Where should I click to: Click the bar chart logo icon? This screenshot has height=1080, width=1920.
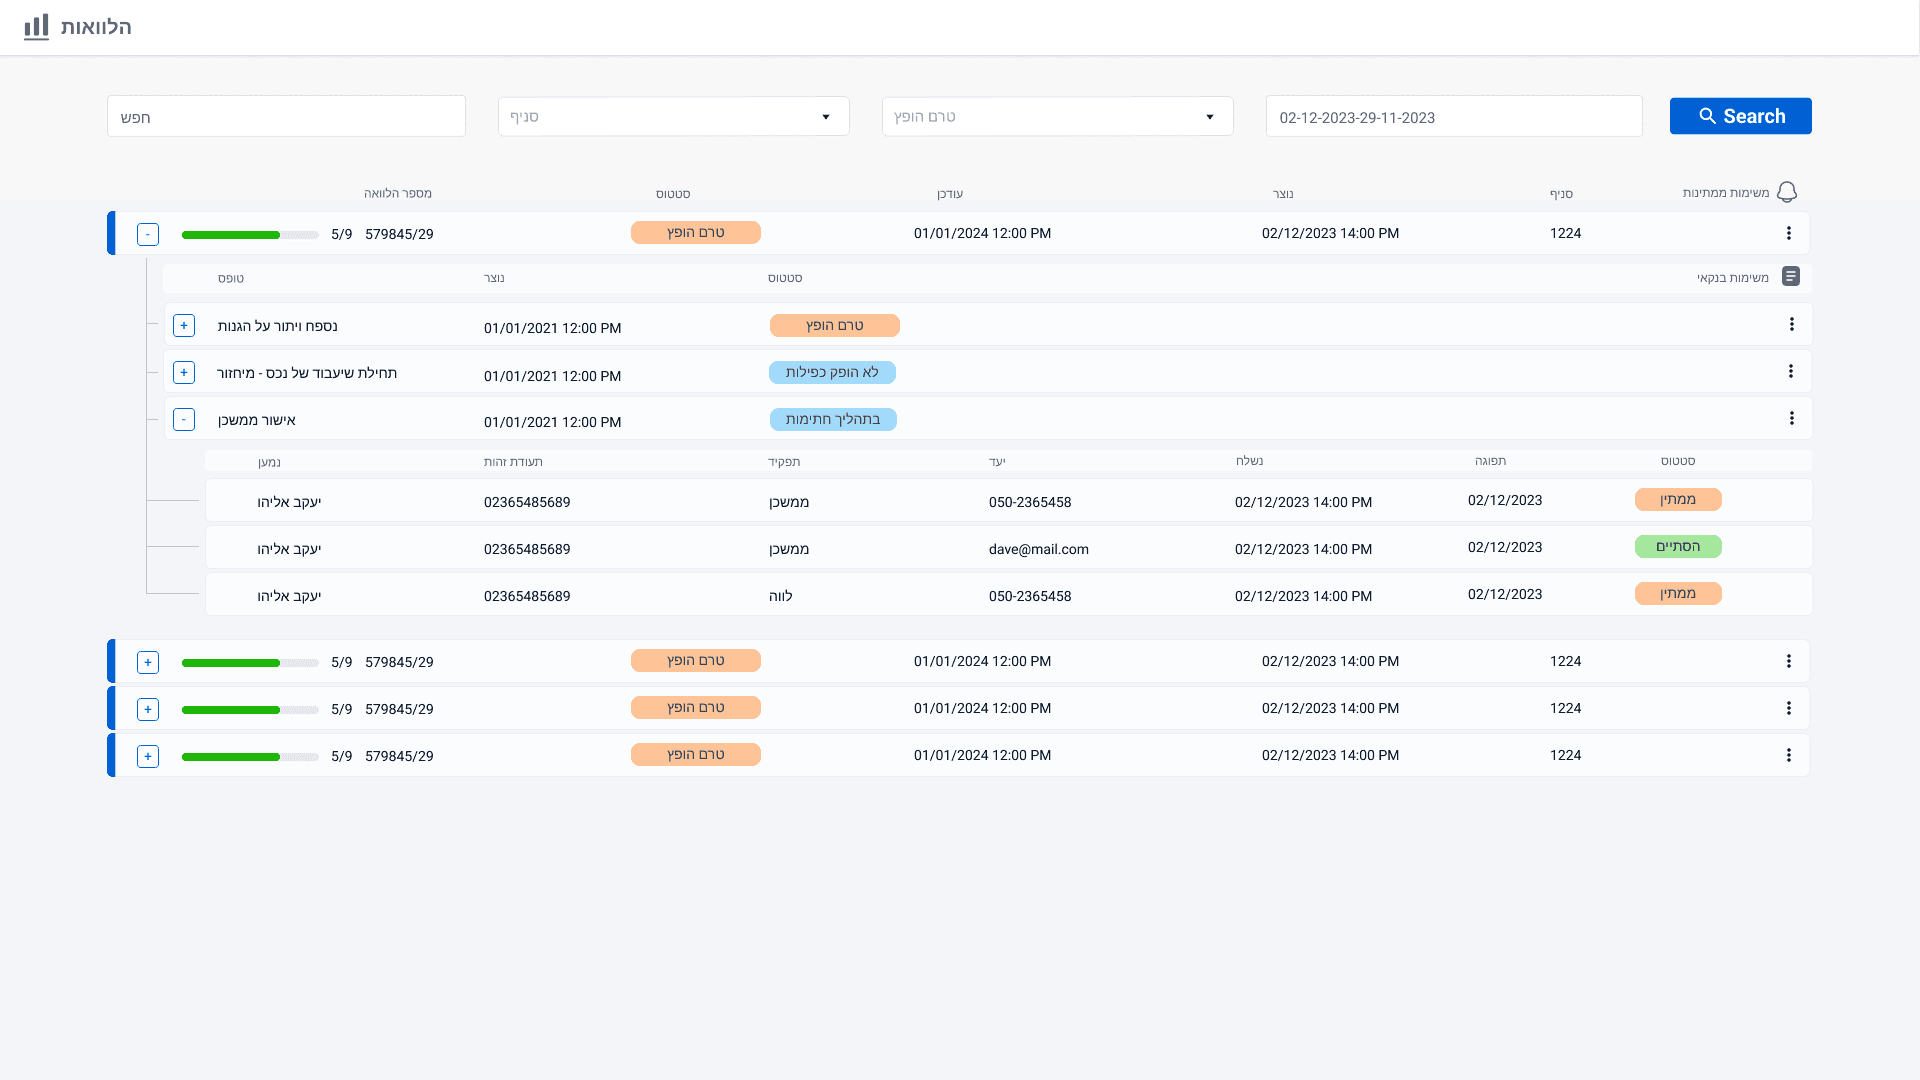click(x=36, y=27)
